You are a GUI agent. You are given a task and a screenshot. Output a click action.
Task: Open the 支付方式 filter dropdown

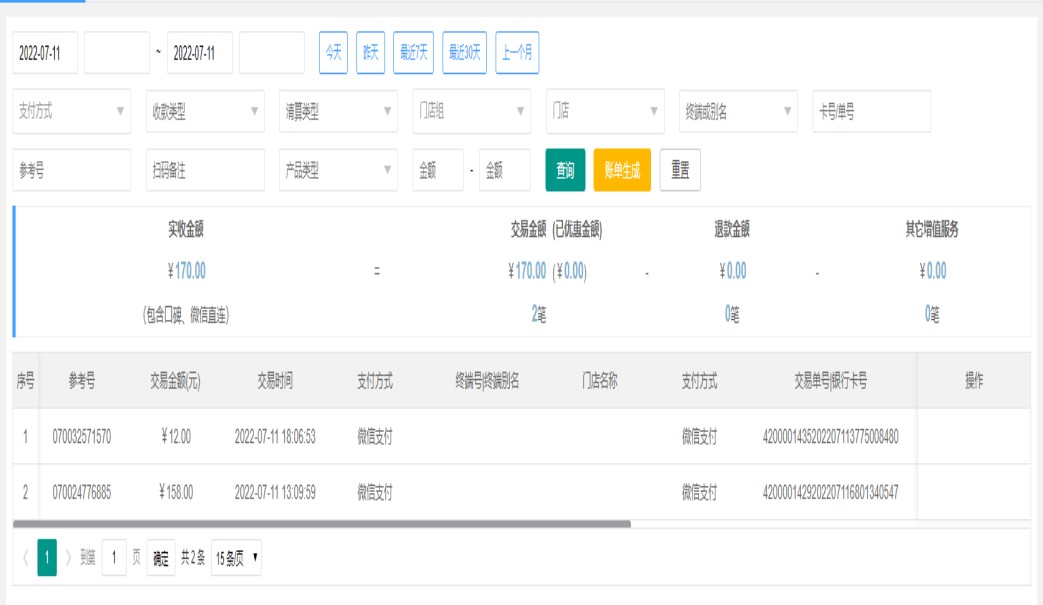point(71,112)
